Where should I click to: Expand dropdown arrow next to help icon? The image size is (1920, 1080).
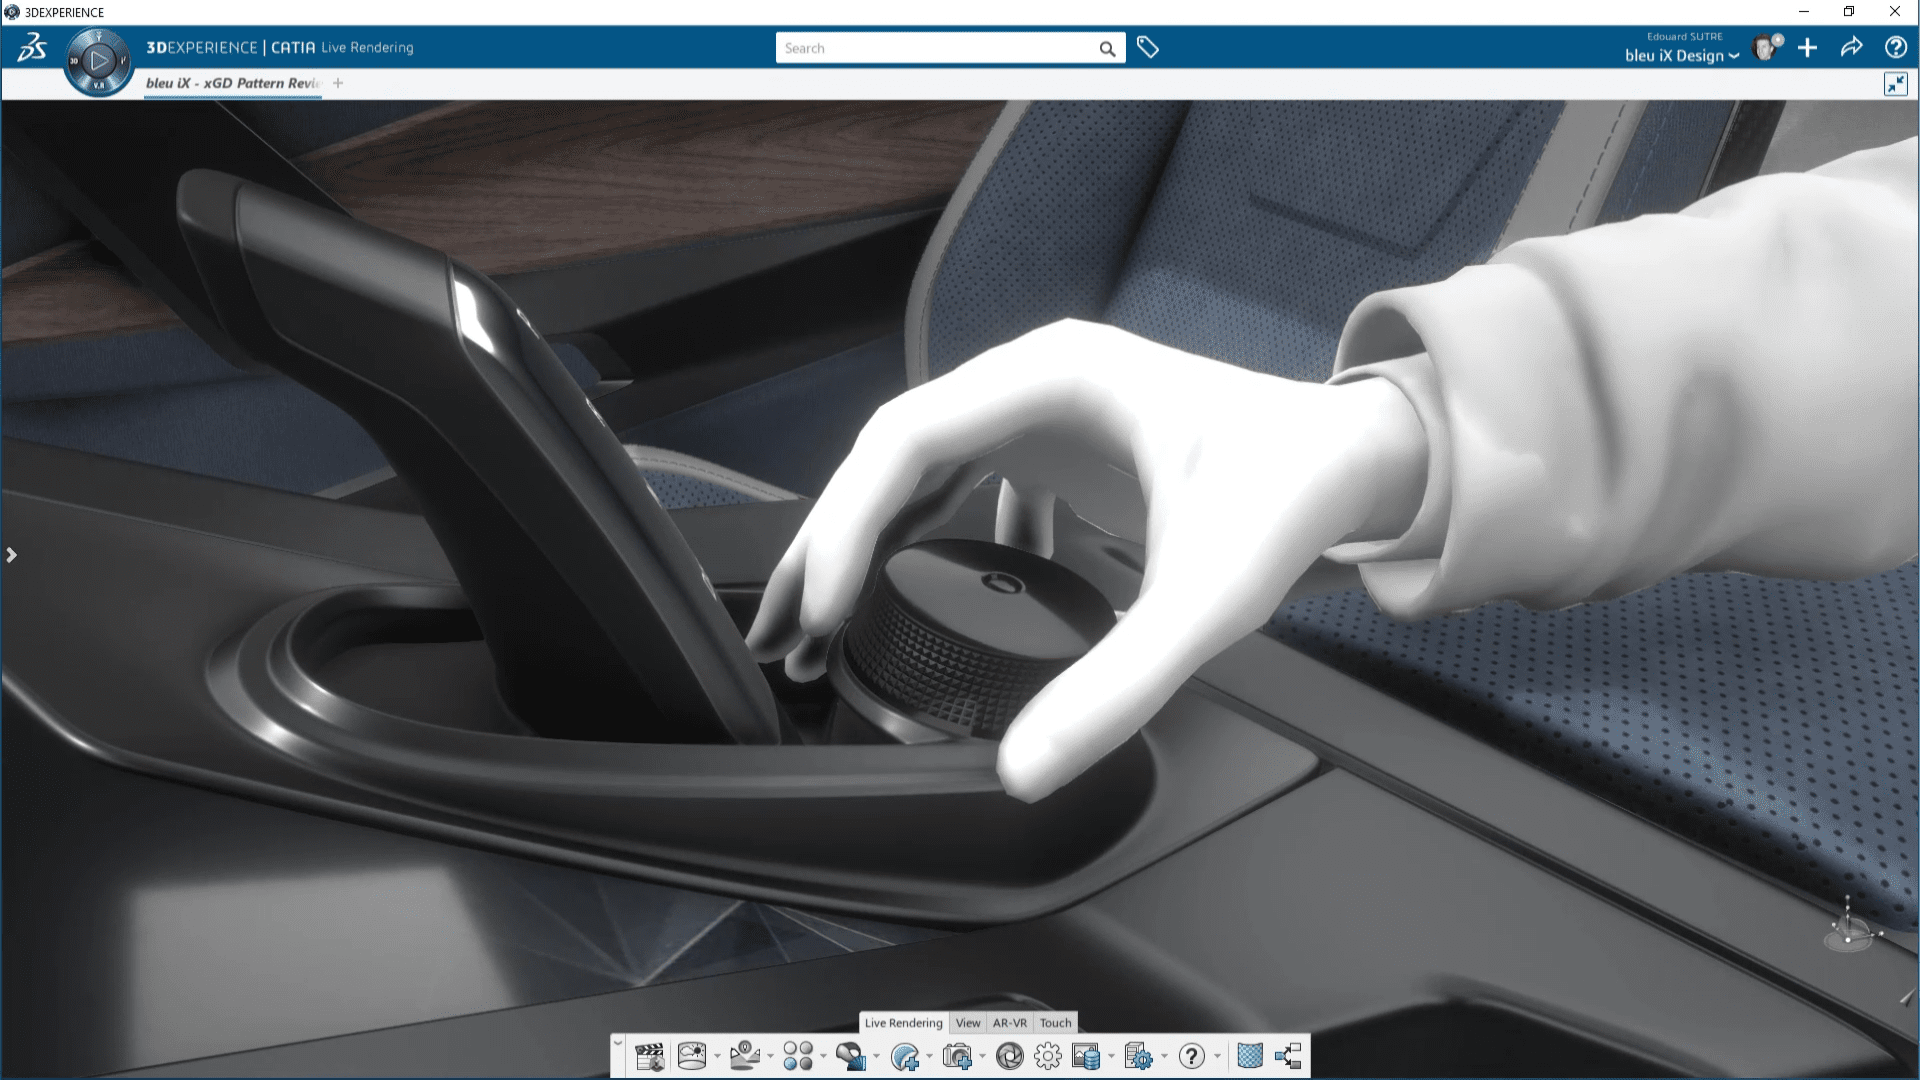[1217, 1057]
